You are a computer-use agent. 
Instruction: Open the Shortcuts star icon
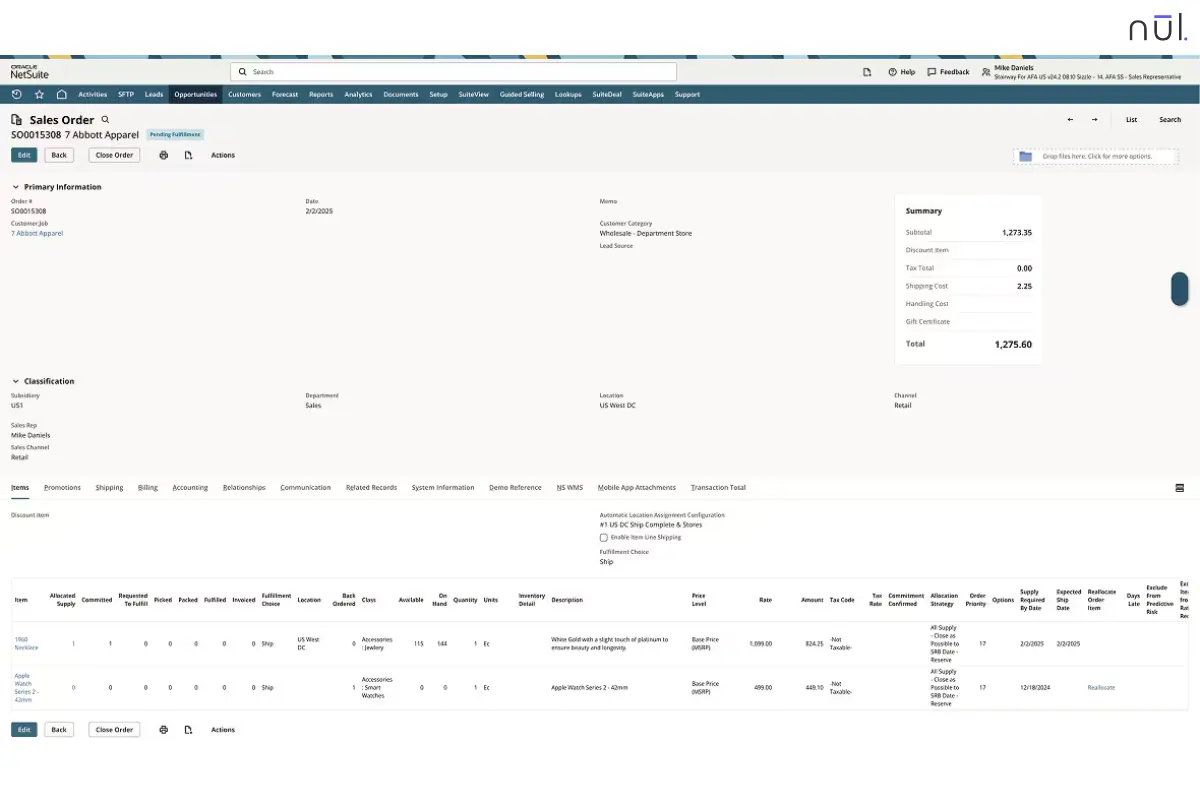(39, 94)
